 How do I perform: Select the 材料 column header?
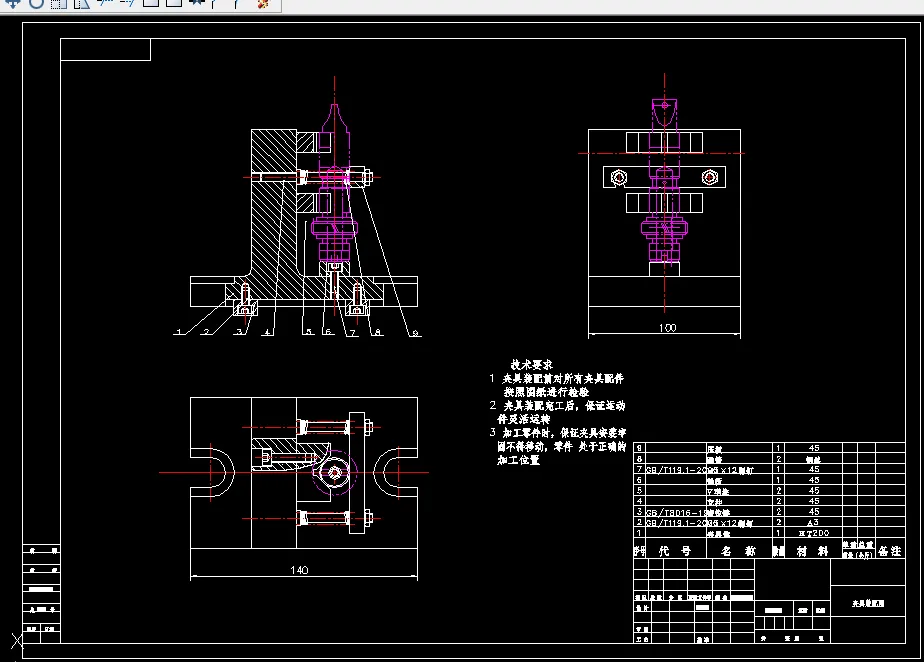coord(812,551)
